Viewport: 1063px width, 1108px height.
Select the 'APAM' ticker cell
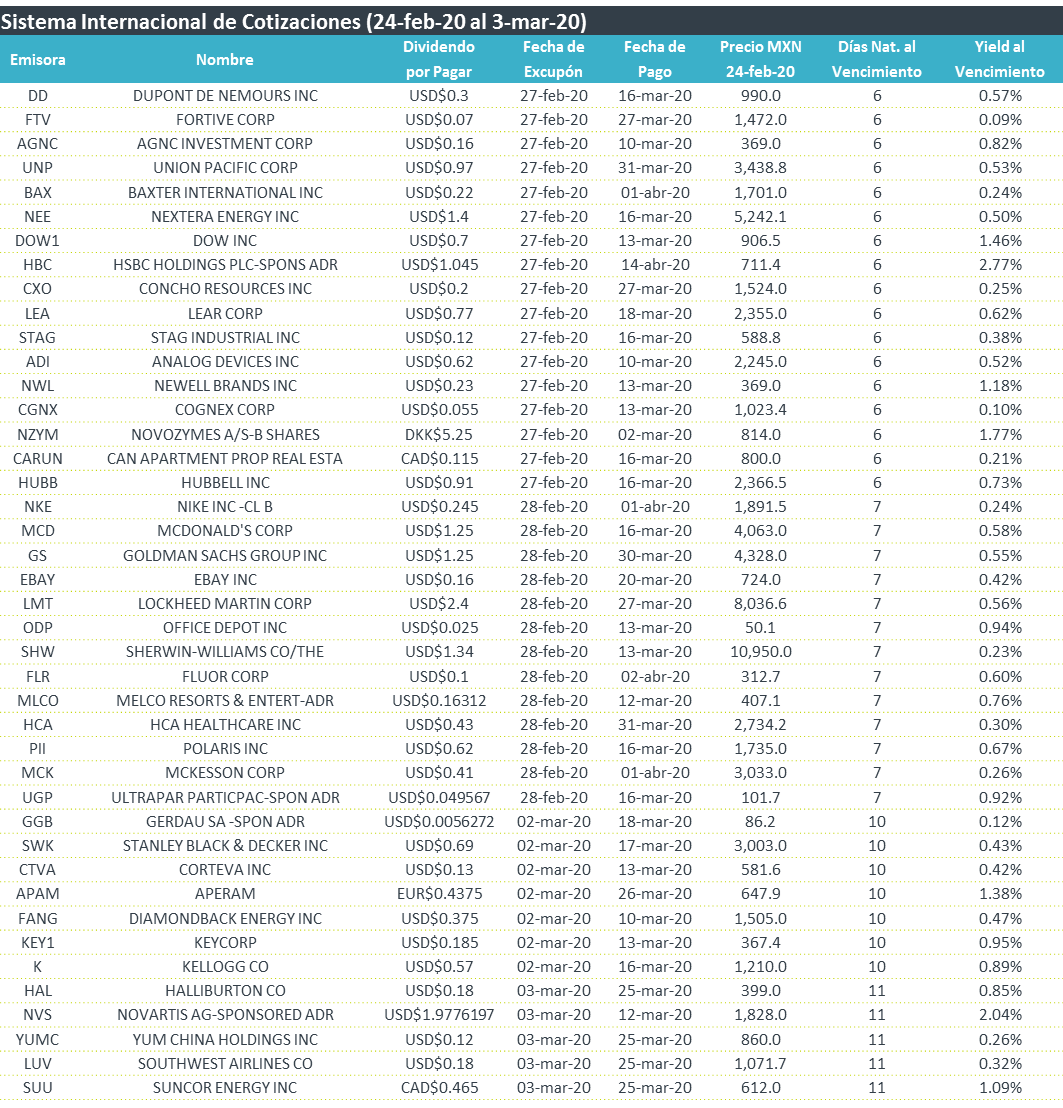(37, 893)
